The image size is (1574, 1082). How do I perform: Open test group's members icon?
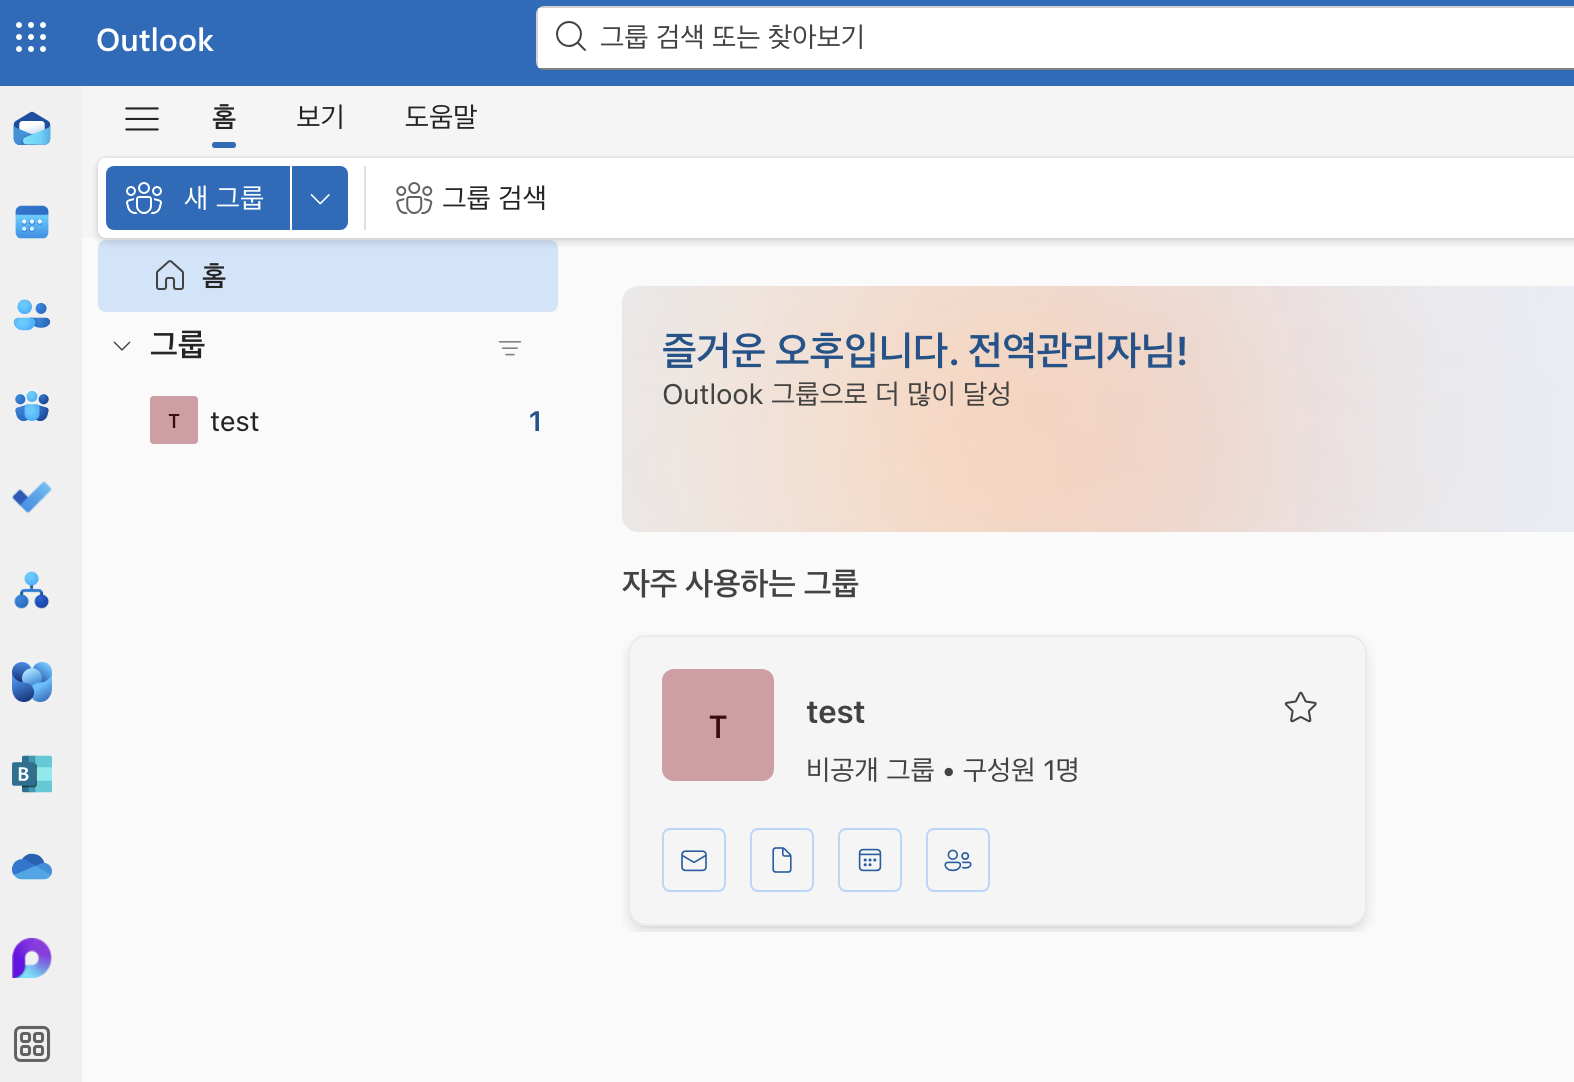point(958,860)
